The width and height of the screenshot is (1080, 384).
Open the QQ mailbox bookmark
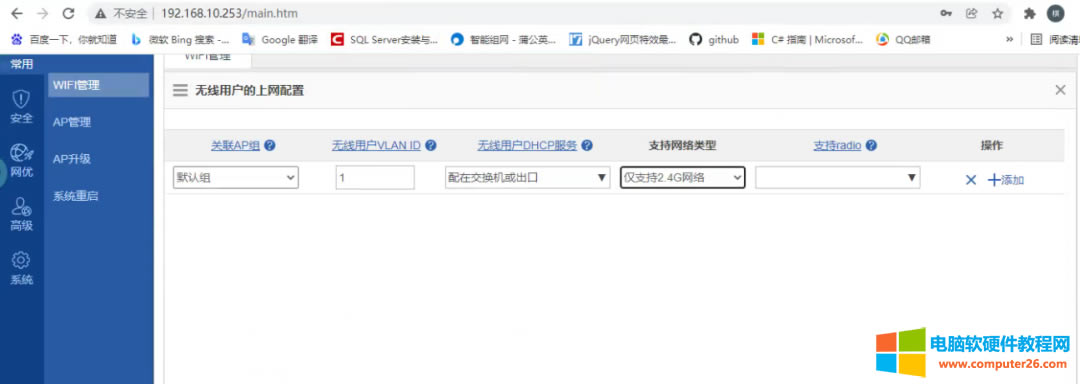tap(903, 40)
